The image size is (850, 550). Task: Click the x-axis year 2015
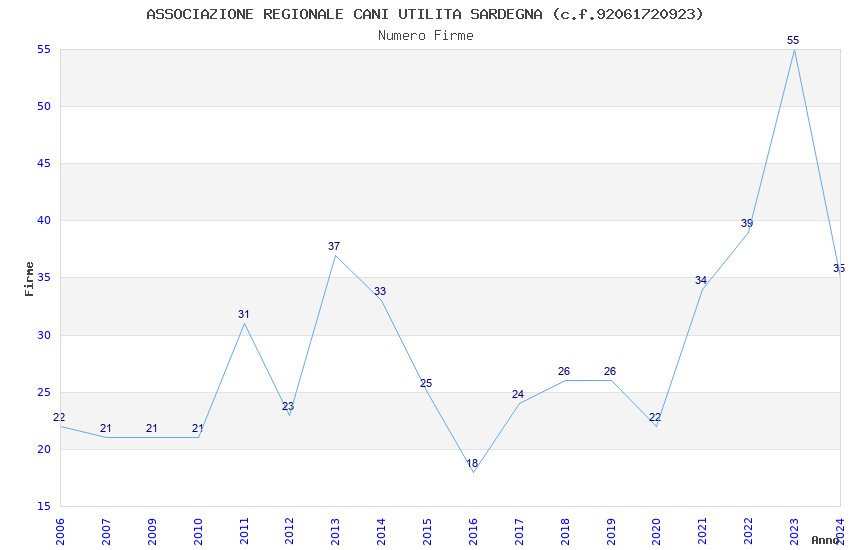click(427, 531)
